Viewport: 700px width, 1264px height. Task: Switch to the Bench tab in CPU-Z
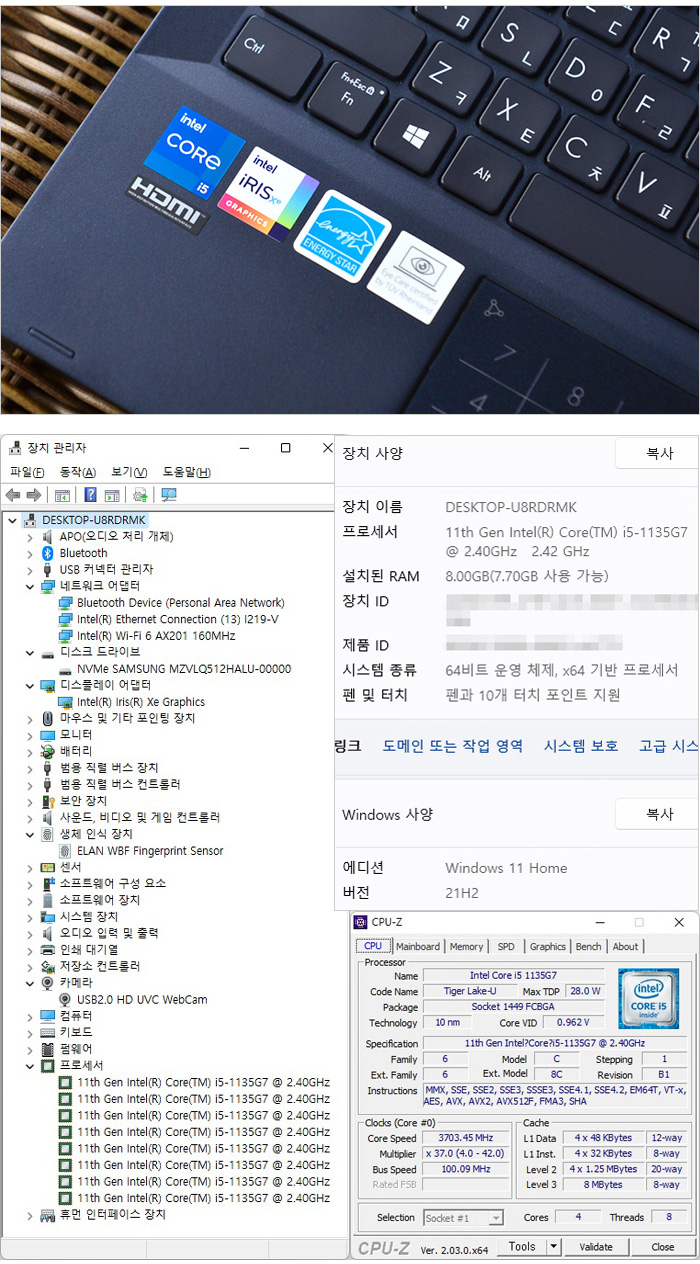(589, 946)
